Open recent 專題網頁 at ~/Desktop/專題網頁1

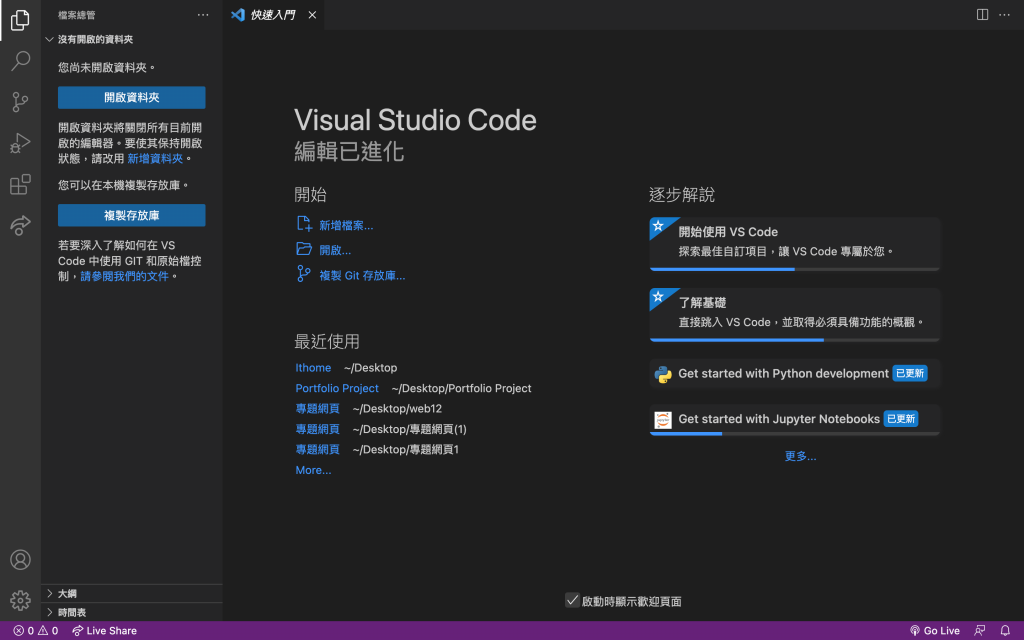pyautogui.click(x=317, y=449)
